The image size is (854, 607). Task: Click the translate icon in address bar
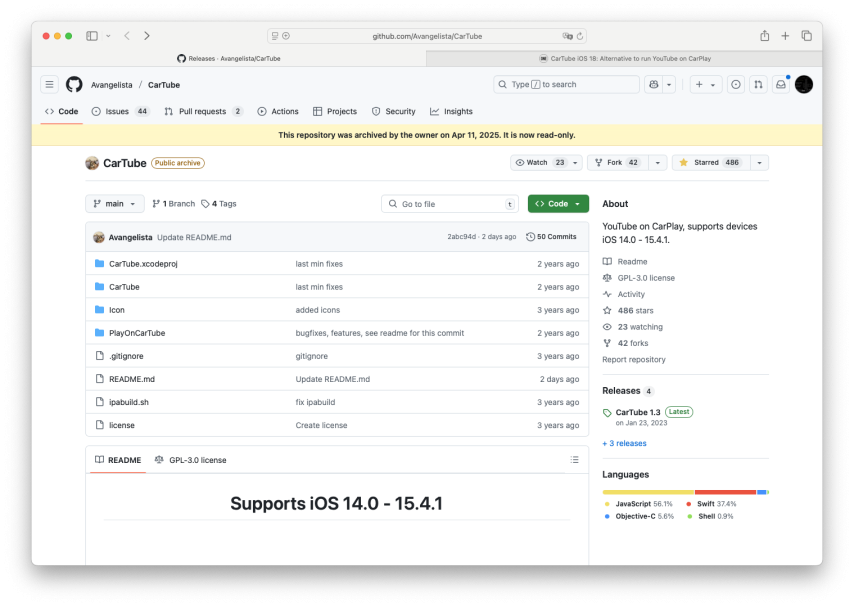point(568,36)
